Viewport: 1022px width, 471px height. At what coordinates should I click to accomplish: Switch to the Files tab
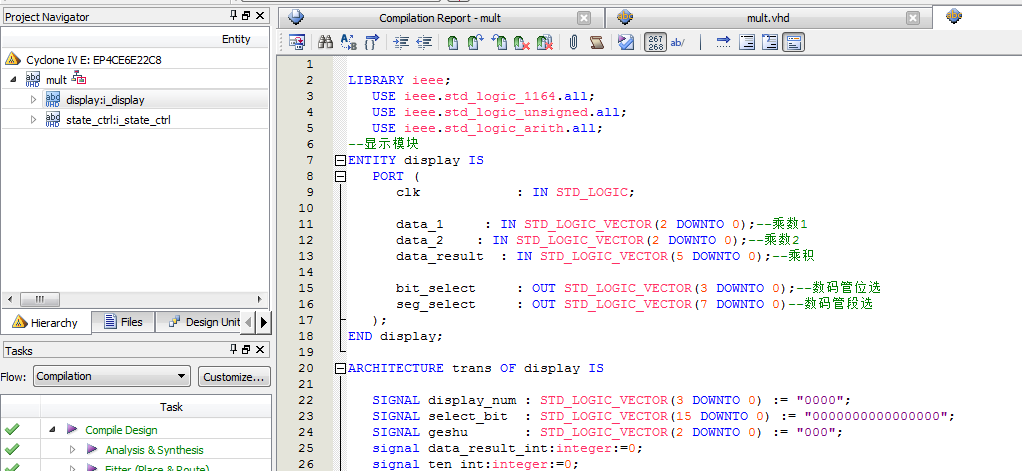point(122,322)
